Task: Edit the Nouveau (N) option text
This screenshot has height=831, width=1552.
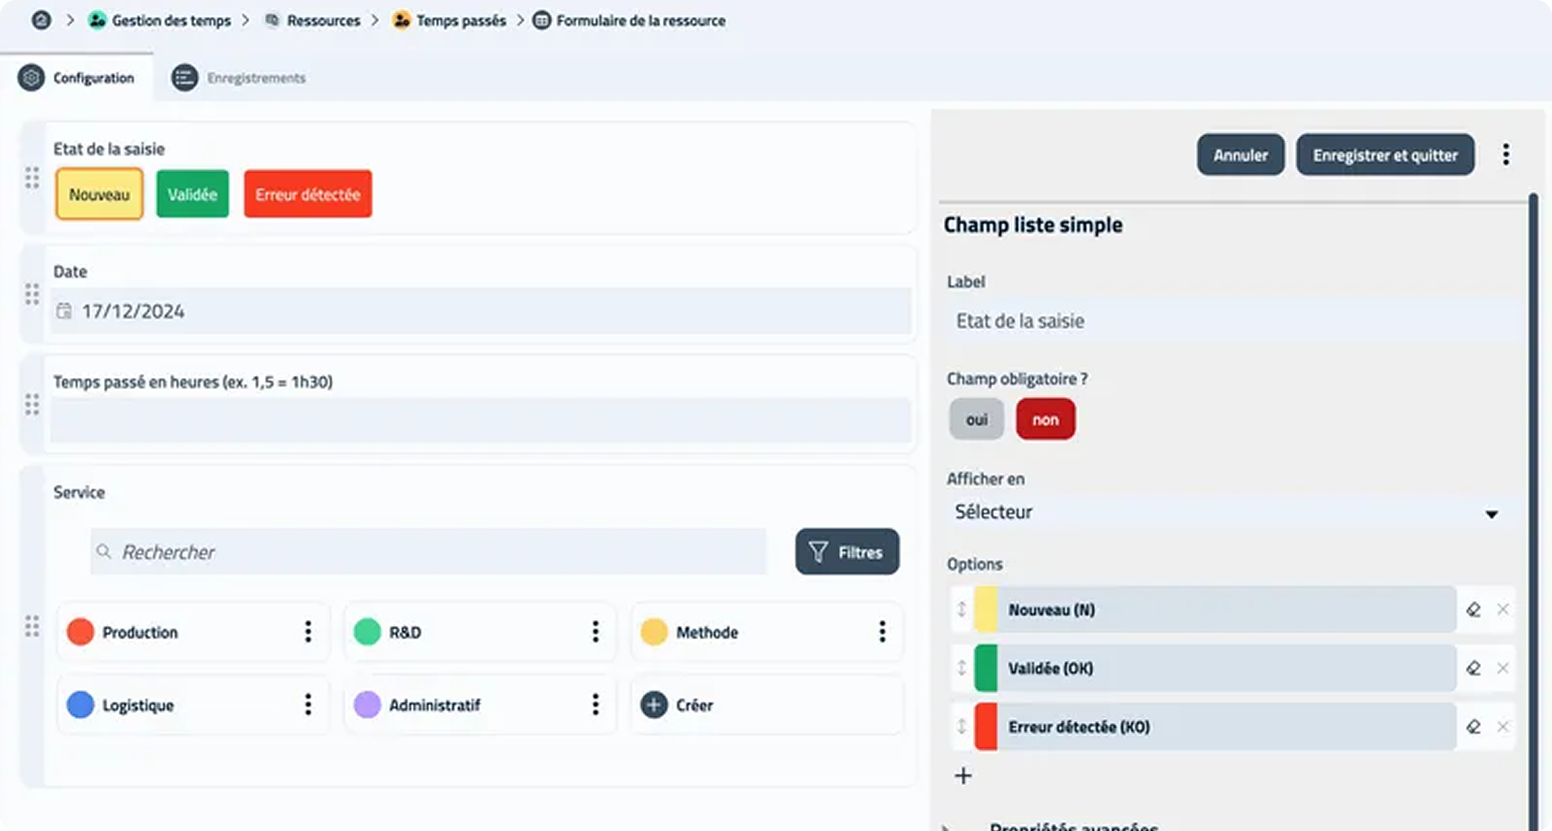Action: click(x=1226, y=609)
